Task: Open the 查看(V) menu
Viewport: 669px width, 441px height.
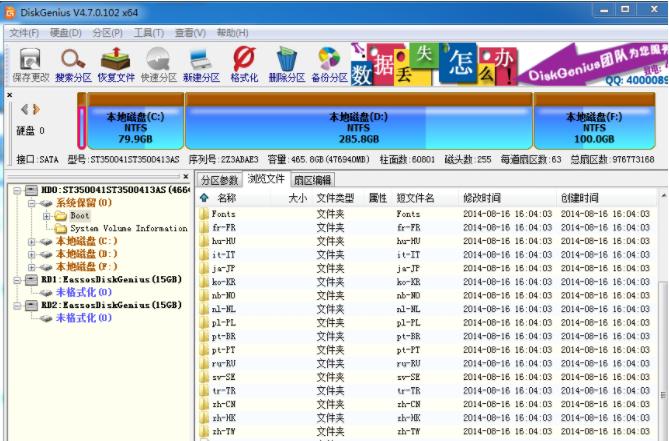Action: tap(190, 33)
